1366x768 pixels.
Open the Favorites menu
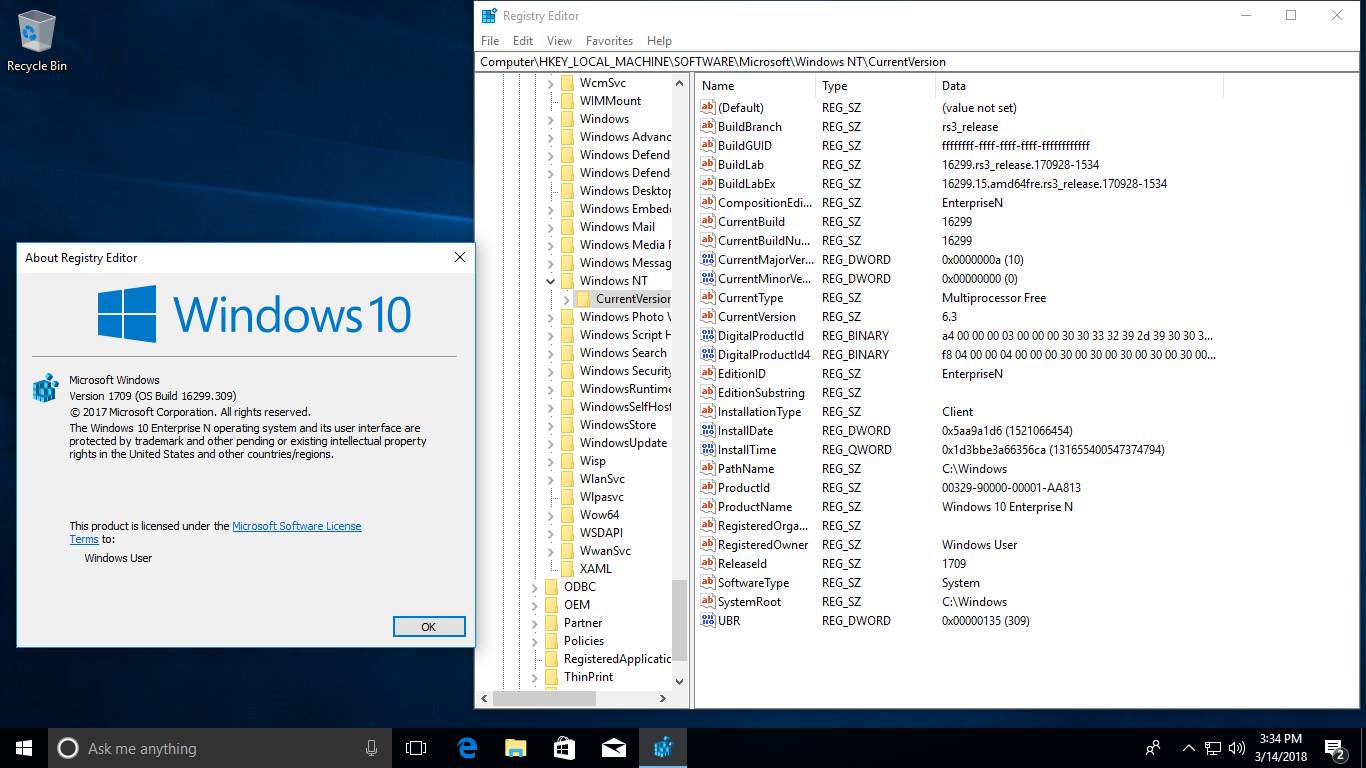(x=609, y=41)
